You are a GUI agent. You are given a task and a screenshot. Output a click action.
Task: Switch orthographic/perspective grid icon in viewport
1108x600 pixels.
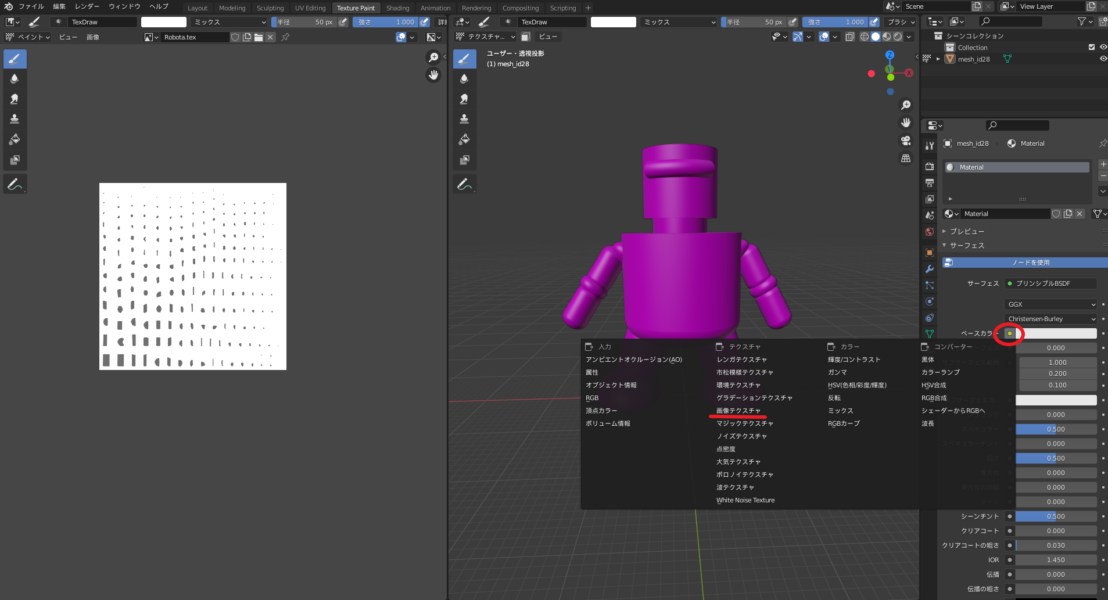click(906, 158)
